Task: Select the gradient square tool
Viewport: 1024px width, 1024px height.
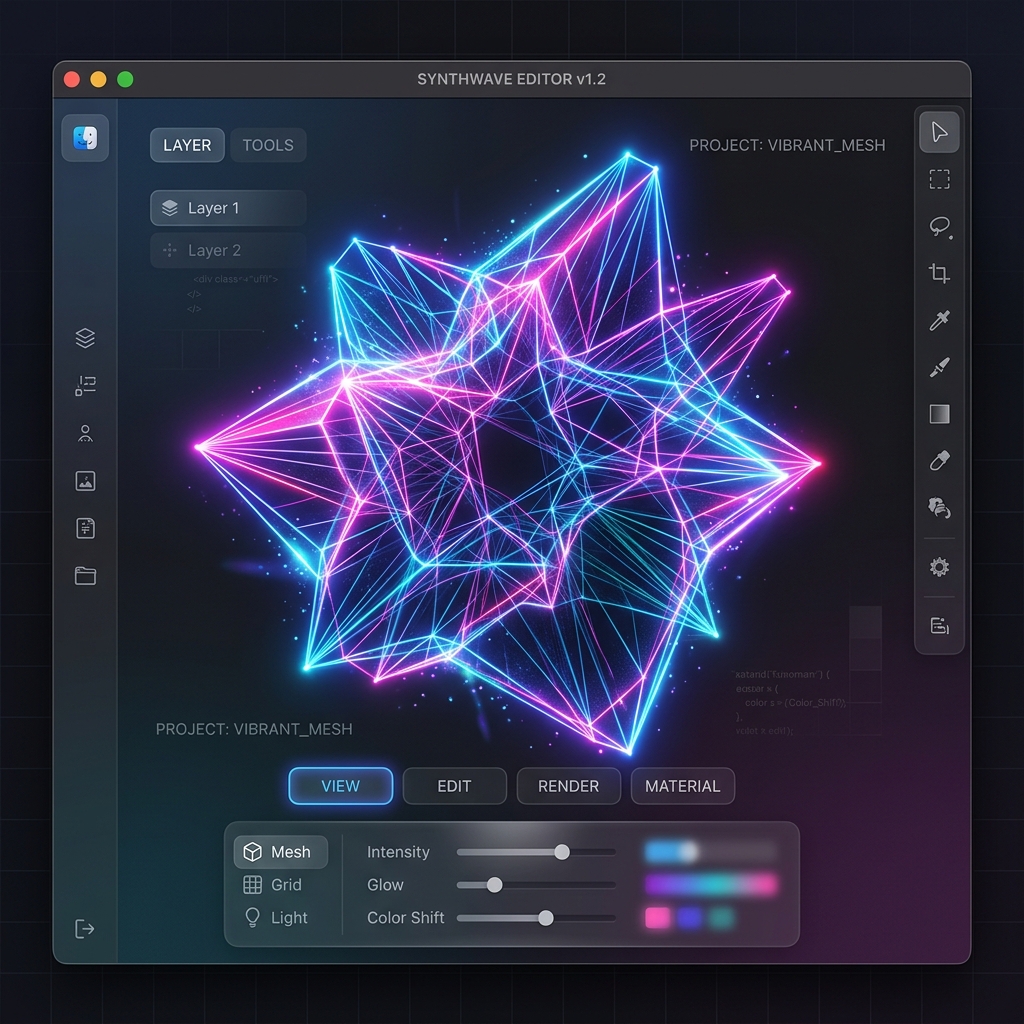Action: click(x=939, y=414)
